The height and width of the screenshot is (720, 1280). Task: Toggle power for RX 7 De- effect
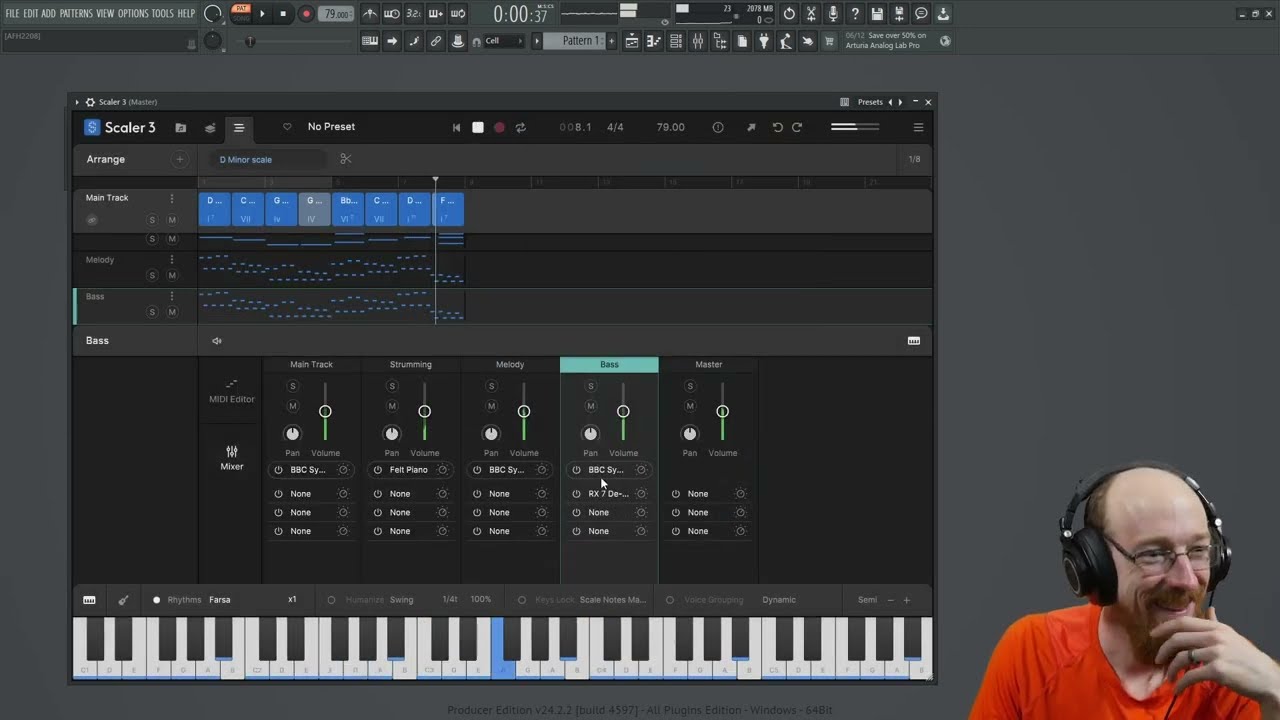coord(576,494)
